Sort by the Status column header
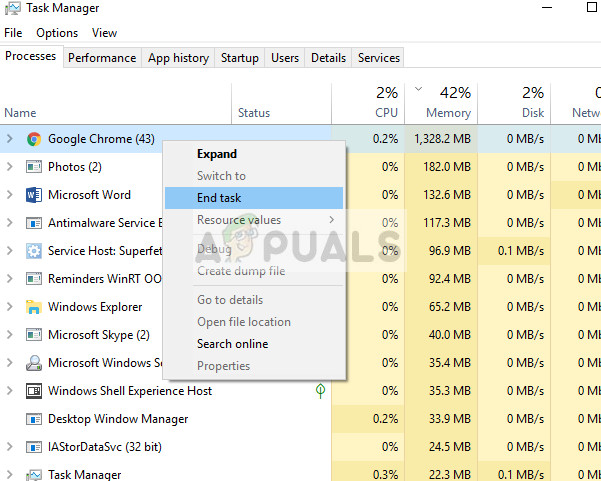601x481 pixels. (x=254, y=113)
